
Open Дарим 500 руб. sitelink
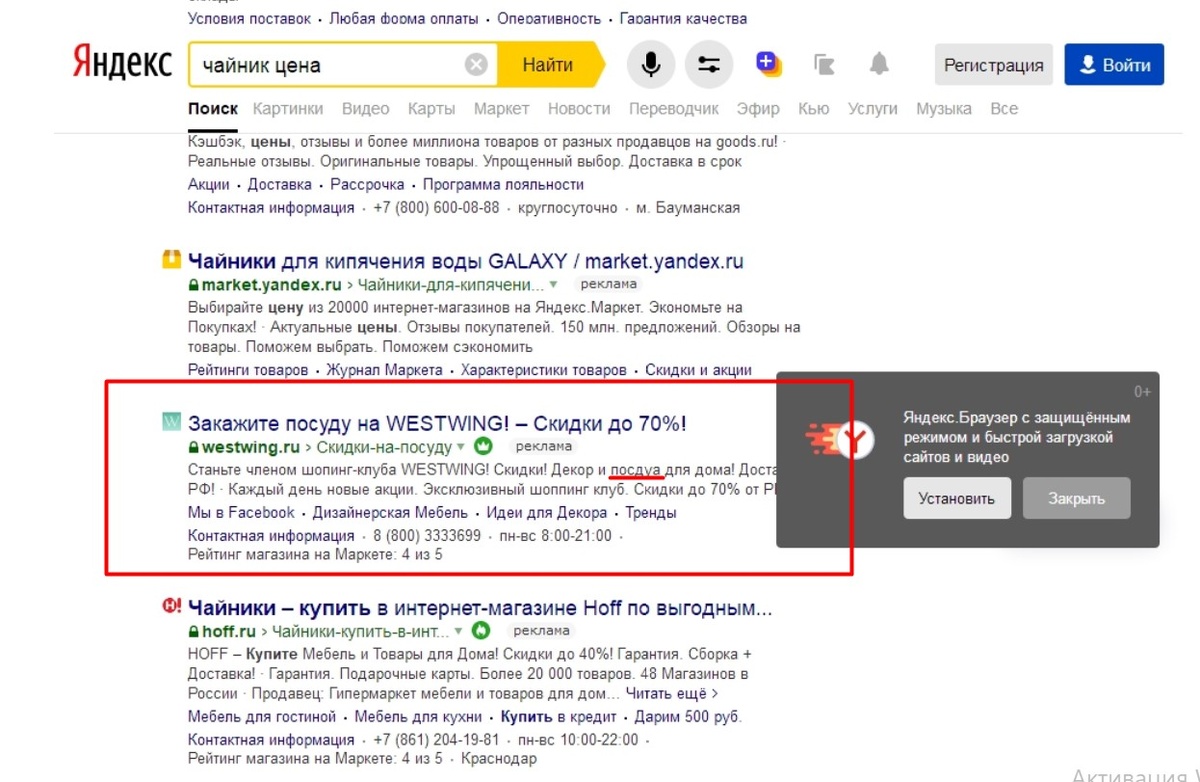(688, 717)
